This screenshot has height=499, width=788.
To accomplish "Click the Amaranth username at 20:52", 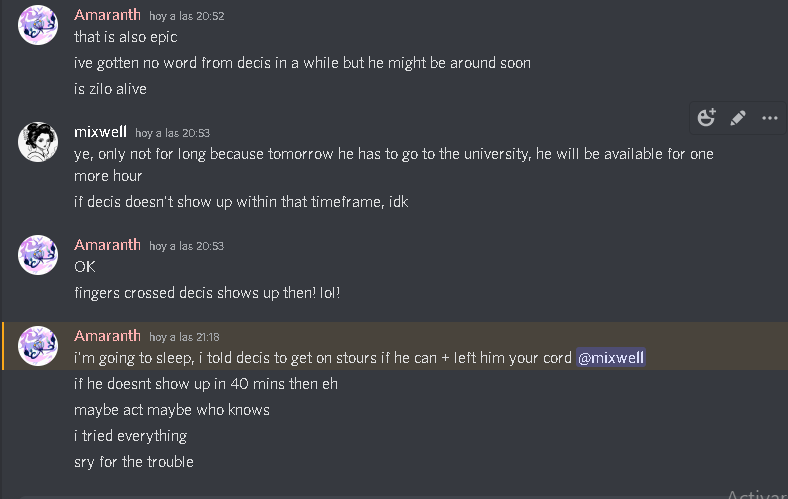I will (x=107, y=15).
